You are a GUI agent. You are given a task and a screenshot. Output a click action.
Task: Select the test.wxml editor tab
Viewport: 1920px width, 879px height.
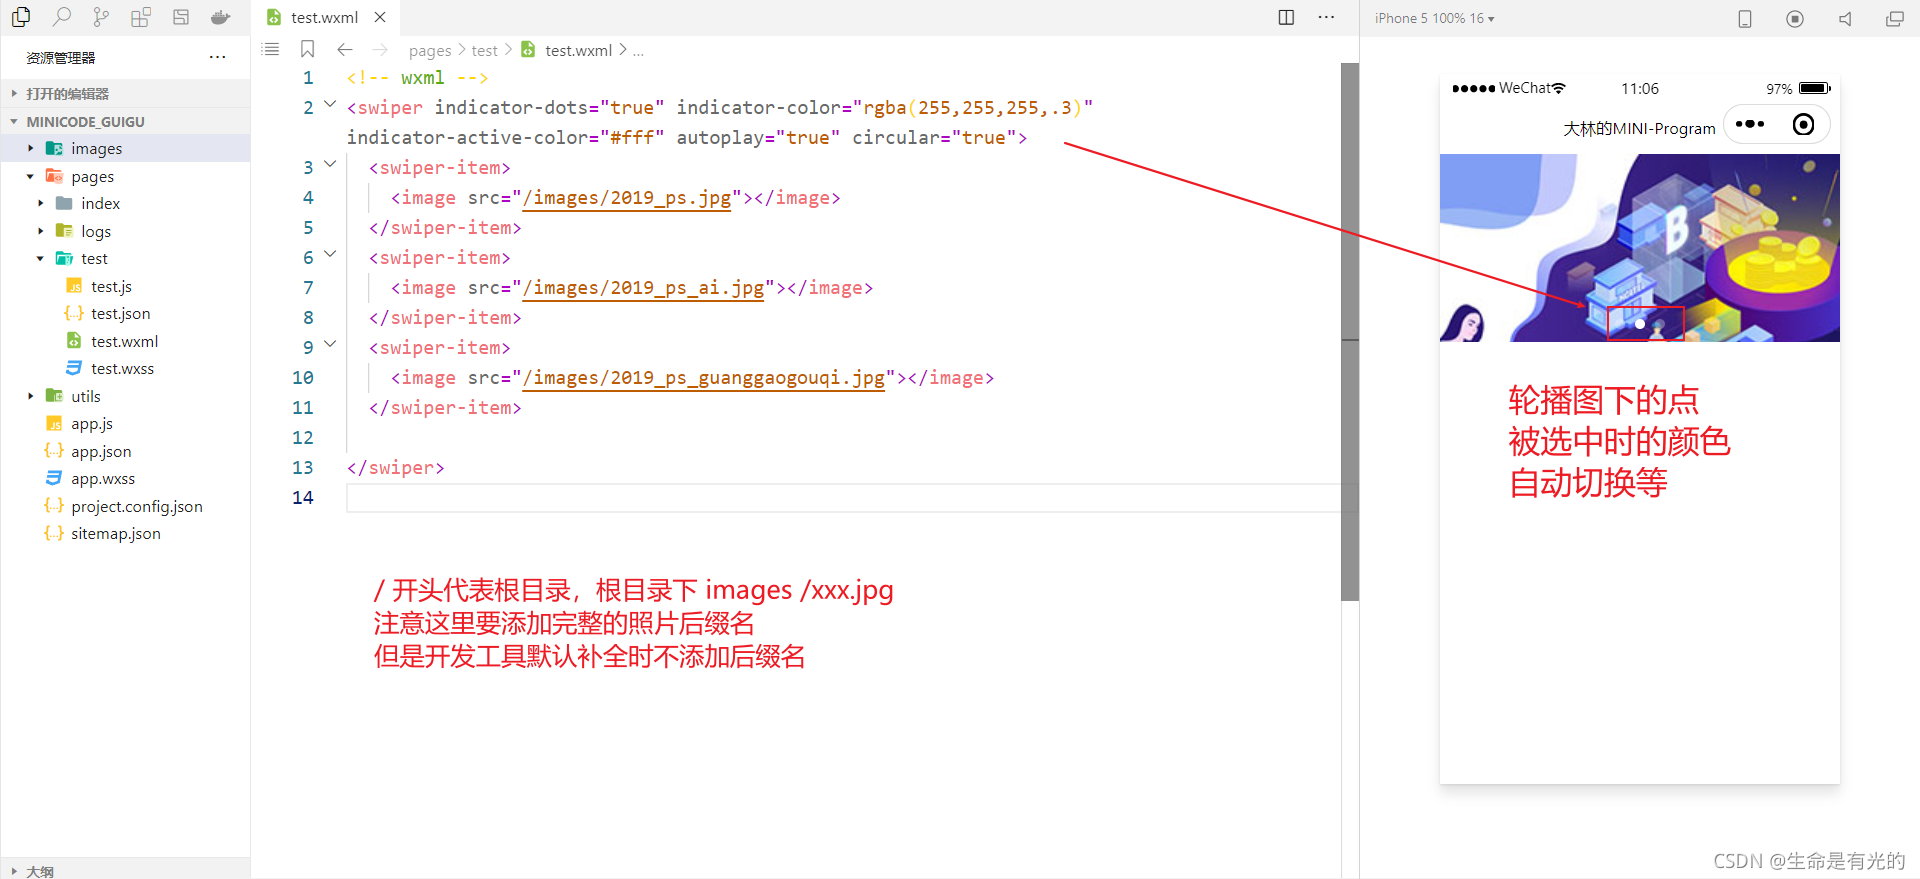point(325,17)
